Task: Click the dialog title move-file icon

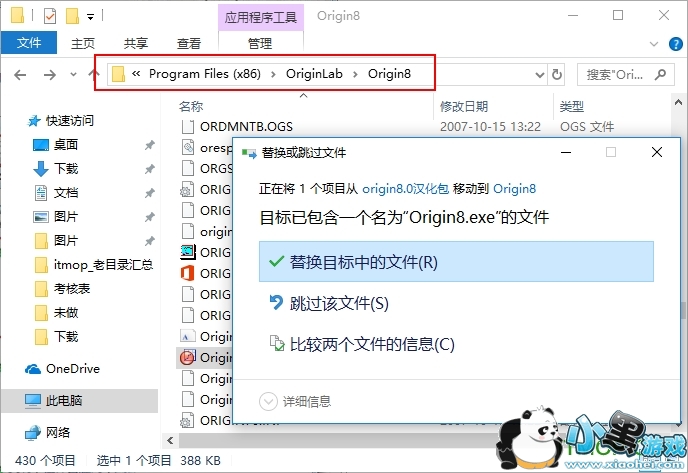Action: pyautogui.click(x=249, y=153)
